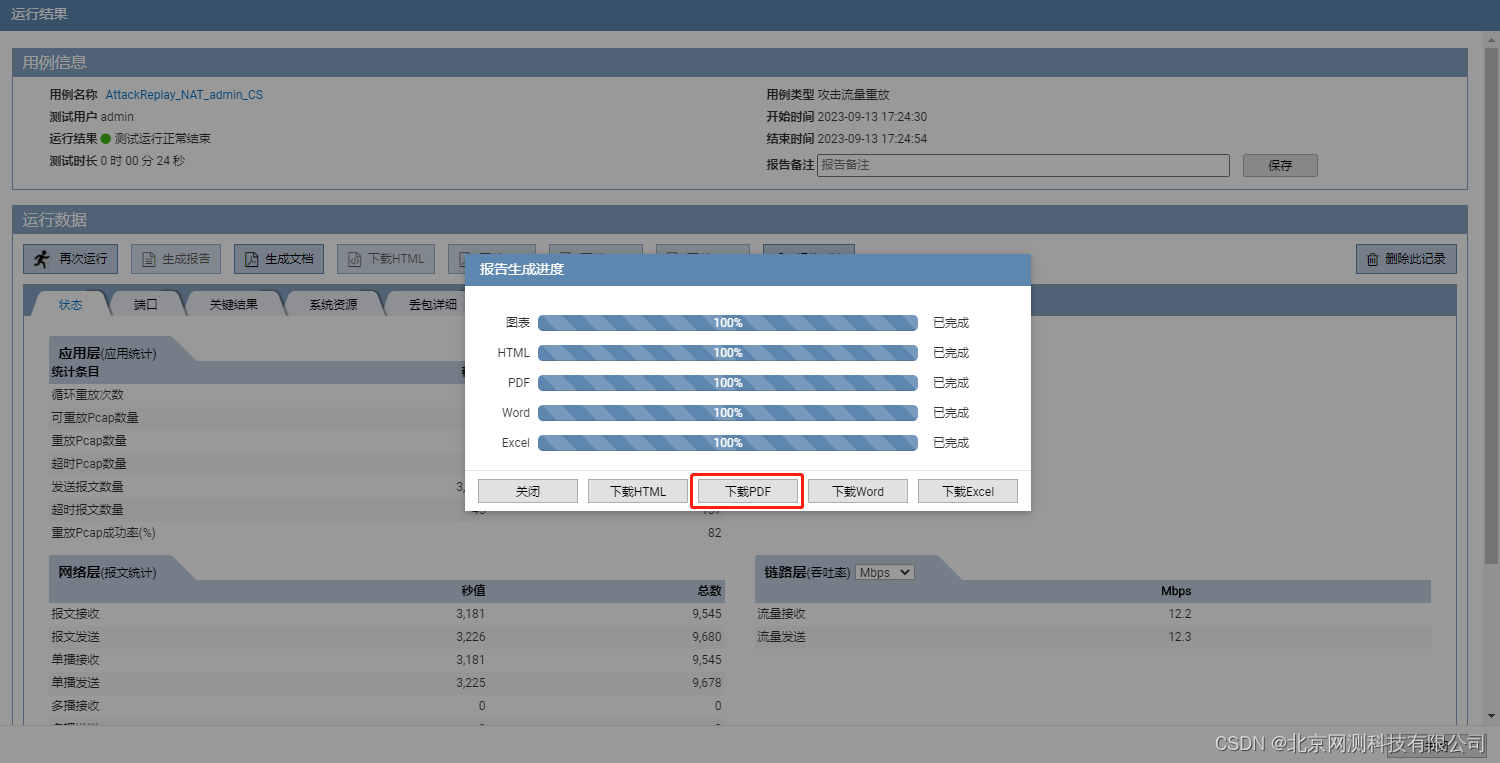The image size is (1500, 763).
Task: Expand the Mbps throughput unit dropdown
Action: tap(885, 572)
